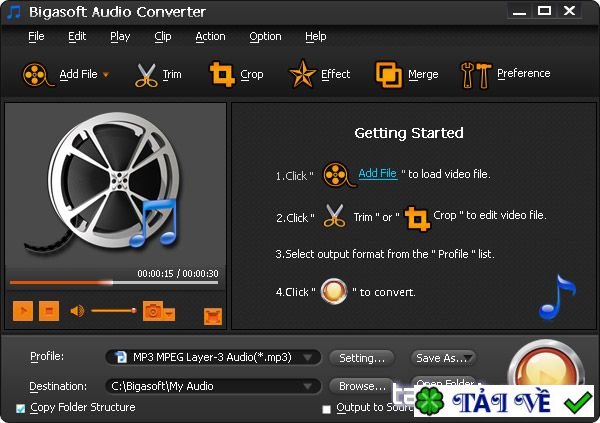The image size is (600, 423).
Task: Click the Setting... button
Action: 362,358
